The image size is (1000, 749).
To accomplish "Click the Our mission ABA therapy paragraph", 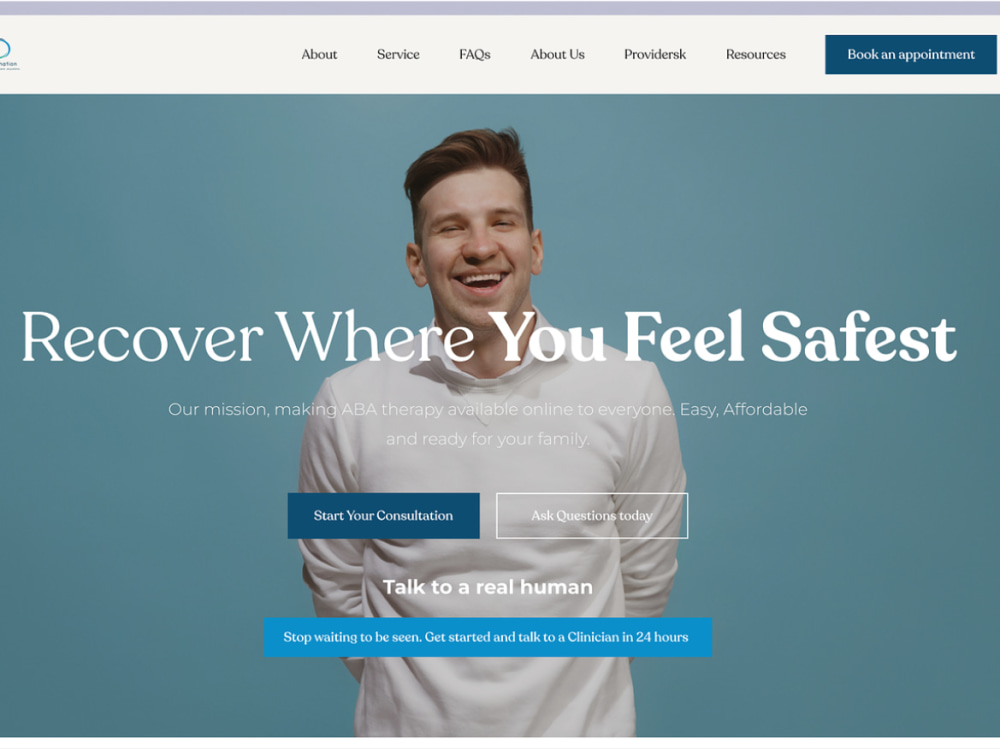I will (x=488, y=424).
